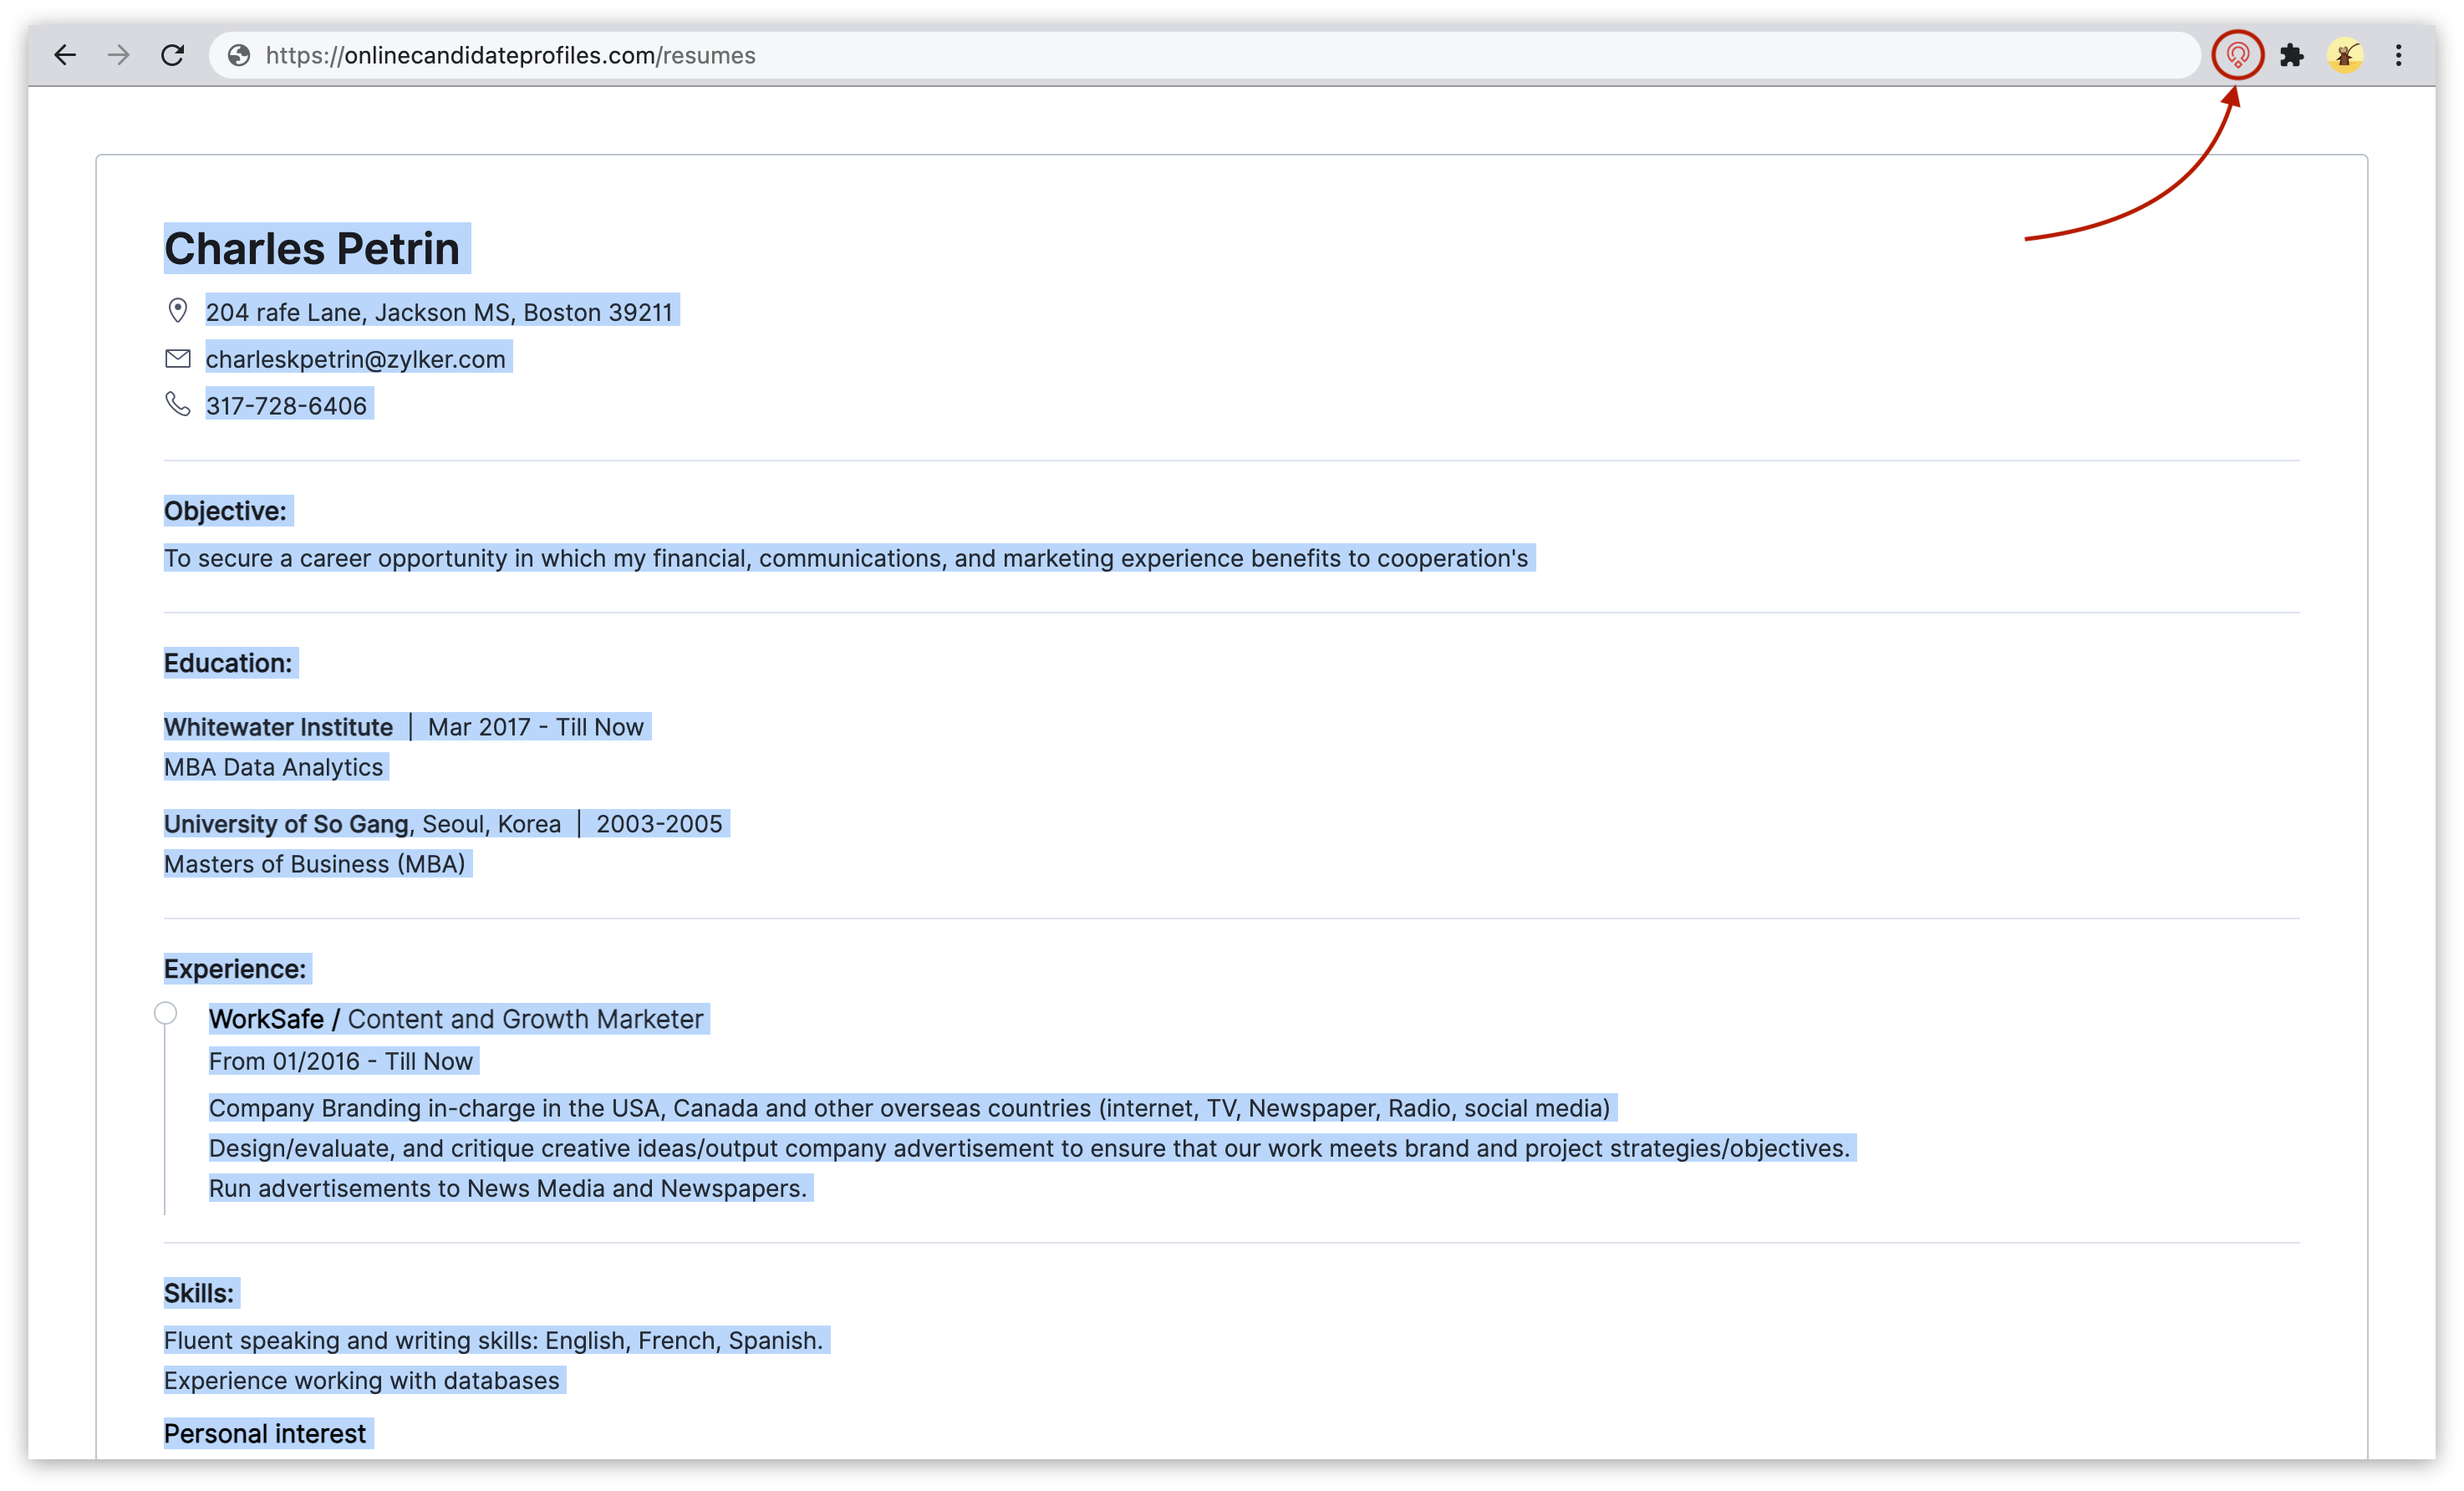Screen dimensions: 2464x1491
Task: Click Experience working with databases
Action: tap(362, 1380)
